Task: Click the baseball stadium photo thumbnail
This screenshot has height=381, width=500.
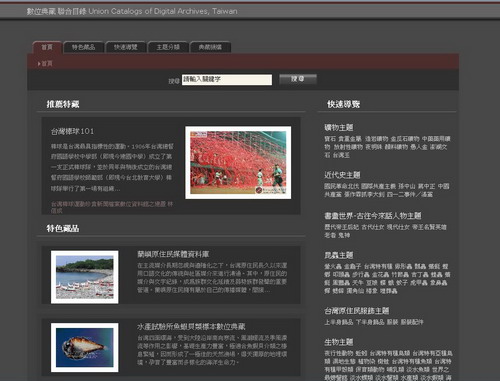Action: [x=238, y=163]
